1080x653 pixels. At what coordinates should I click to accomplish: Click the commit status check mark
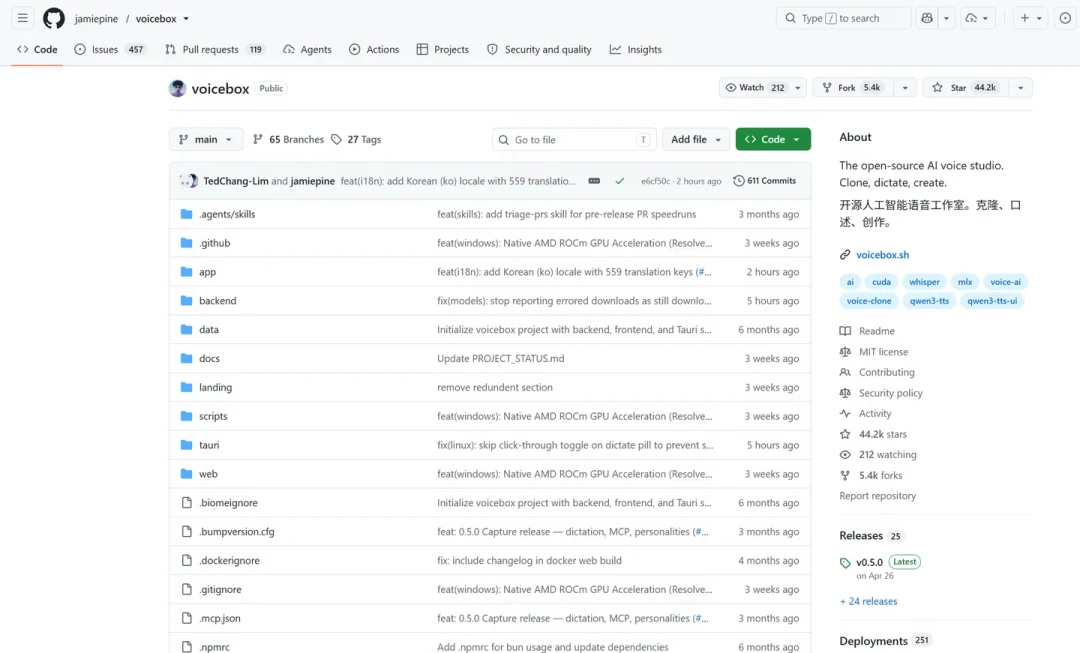[619, 181]
